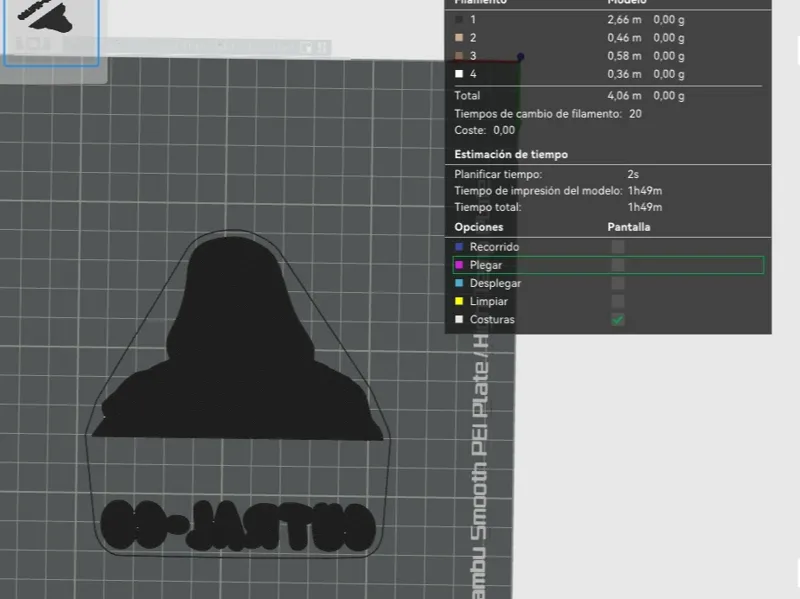Uncheck the Costuras display checkbox

618,319
